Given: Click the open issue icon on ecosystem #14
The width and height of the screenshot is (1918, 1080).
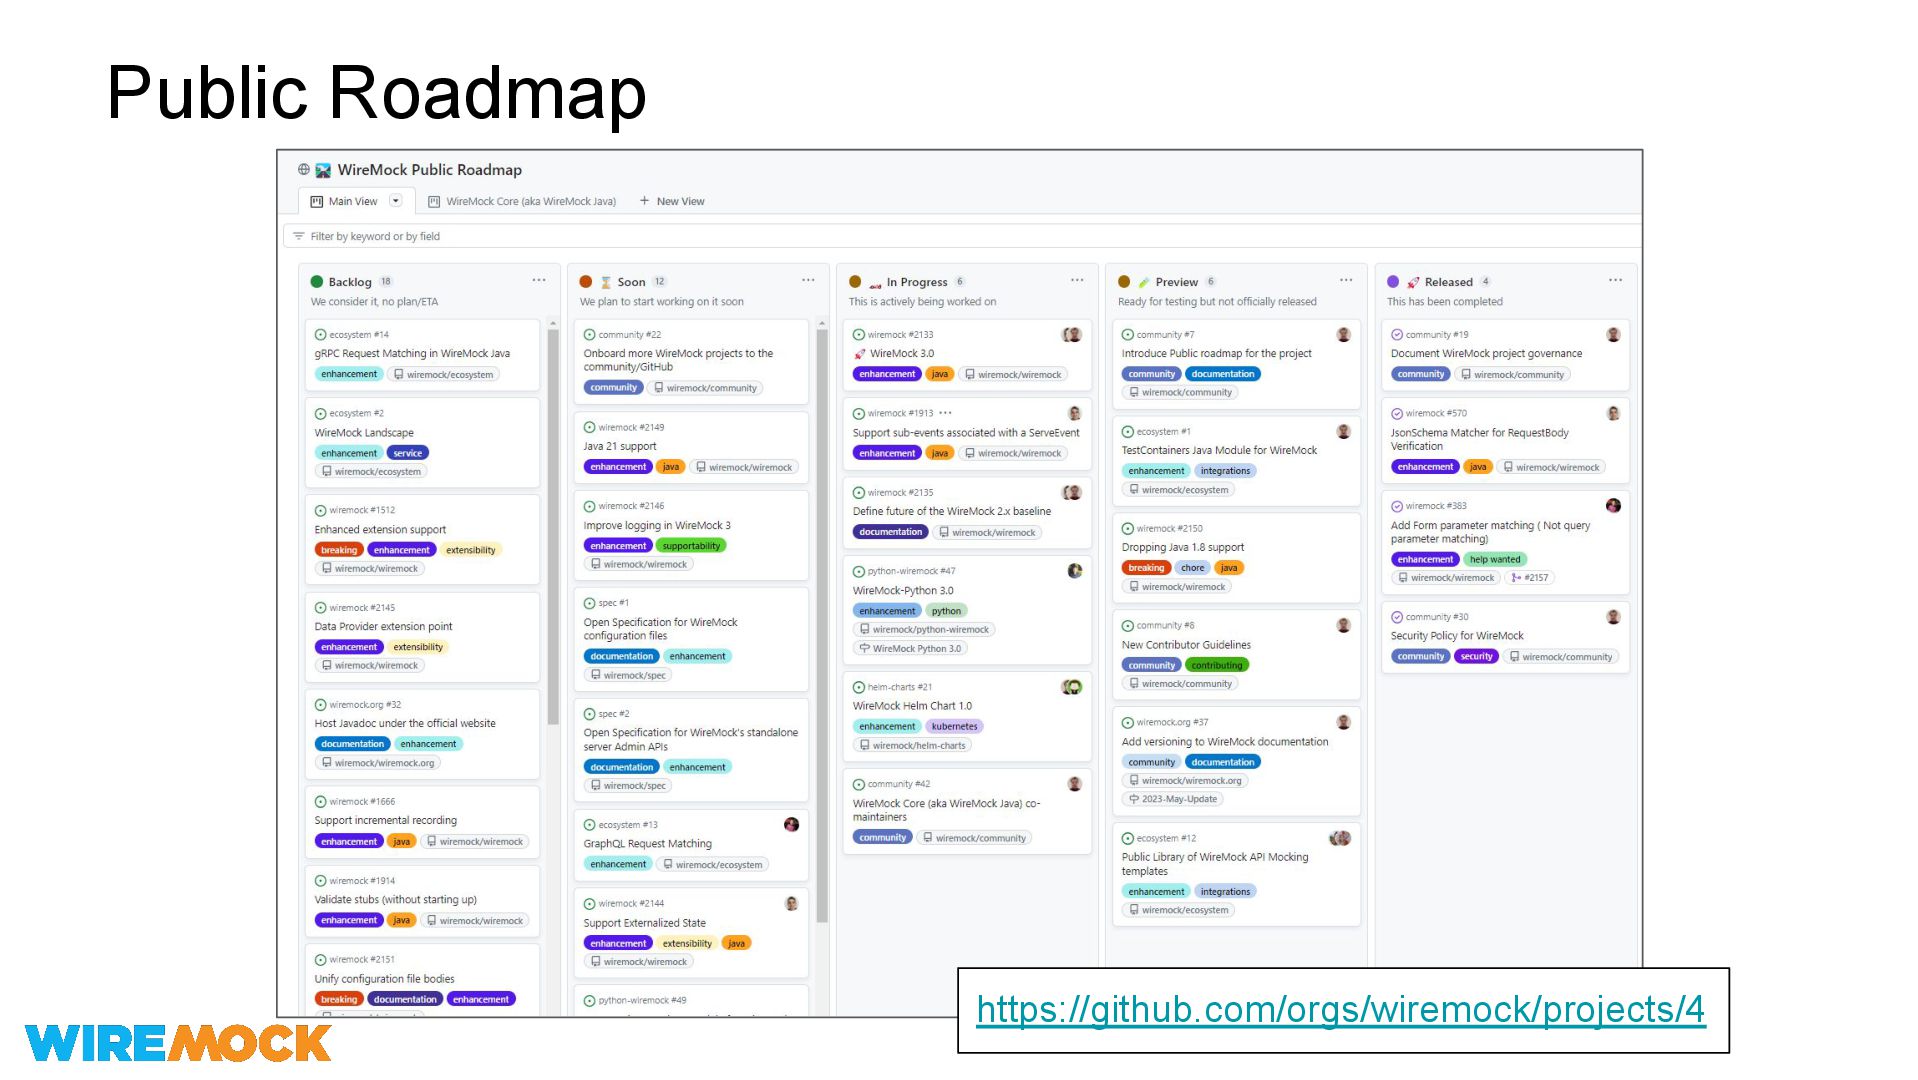Looking at the screenshot, I should tap(320, 335).
